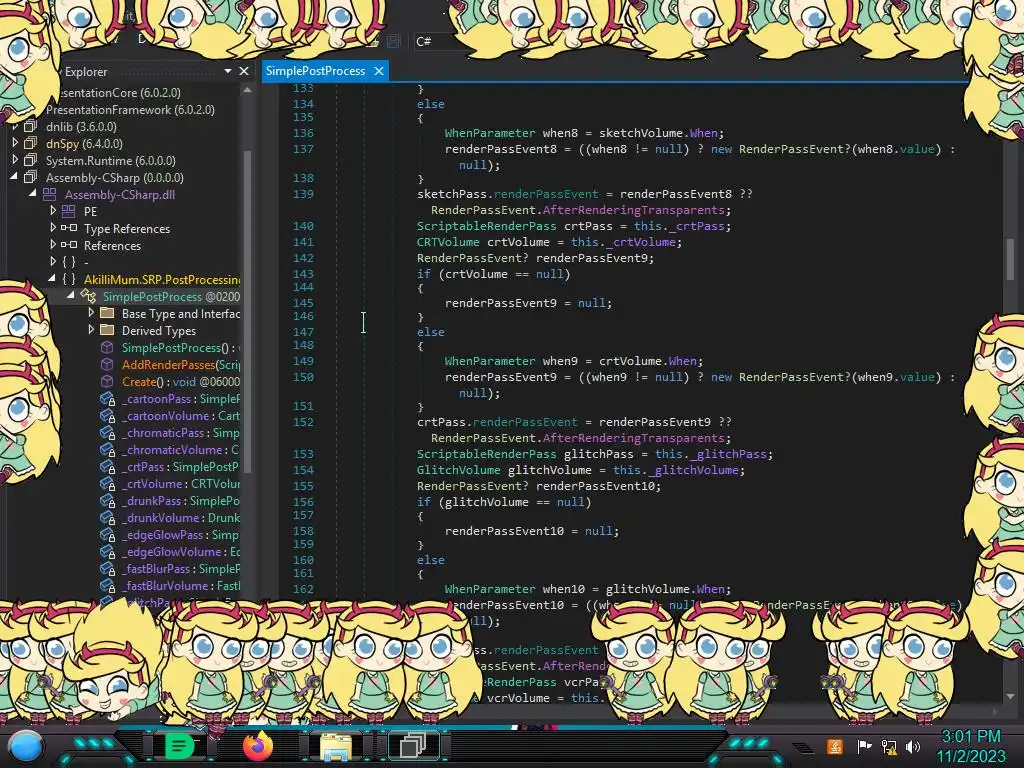Open the network status tray icon
Viewport: 1024px width, 768px height.
[889, 746]
